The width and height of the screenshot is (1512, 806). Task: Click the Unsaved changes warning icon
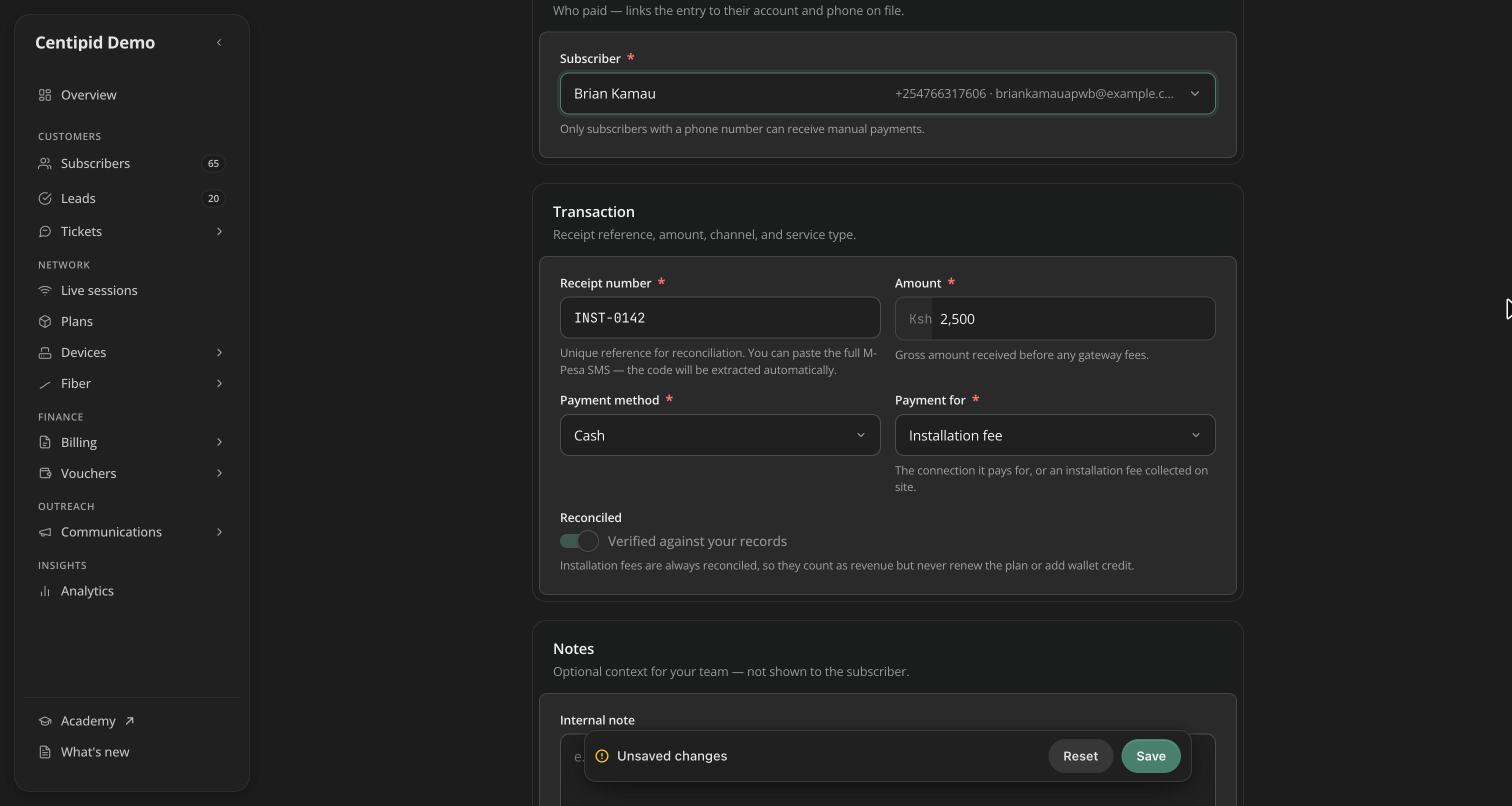click(602, 756)
